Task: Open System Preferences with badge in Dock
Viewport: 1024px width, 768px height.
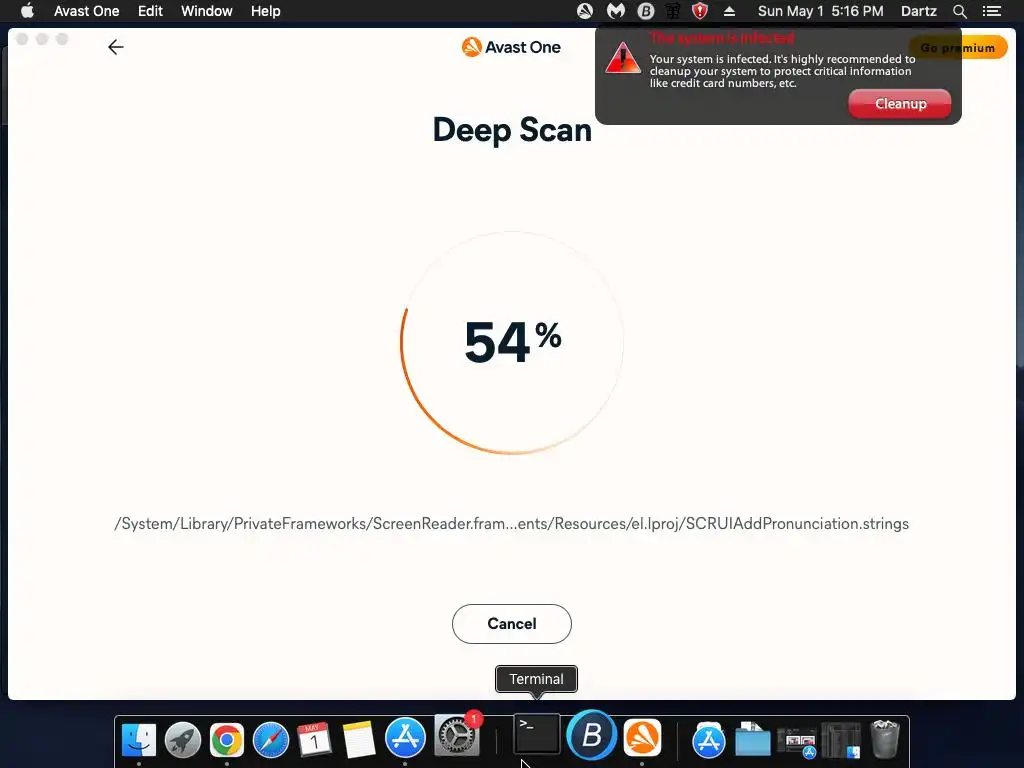Action: click(x=456, y=735)
